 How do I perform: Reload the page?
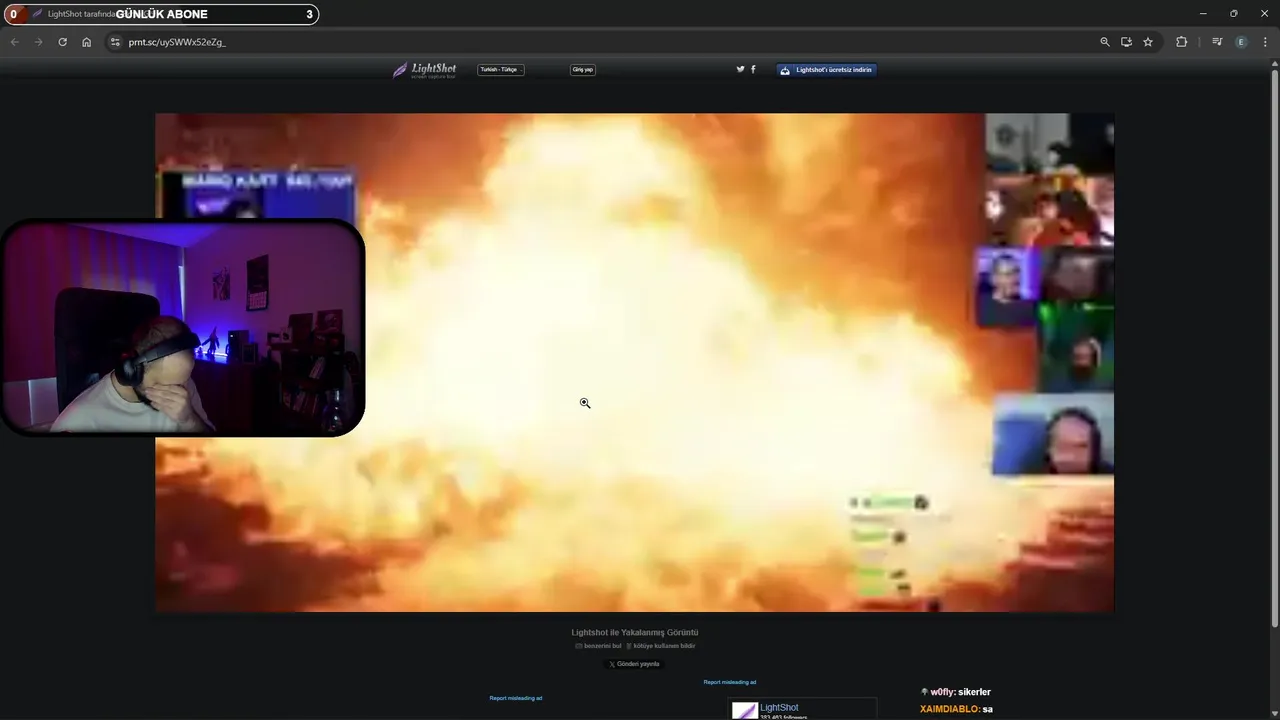62,42
